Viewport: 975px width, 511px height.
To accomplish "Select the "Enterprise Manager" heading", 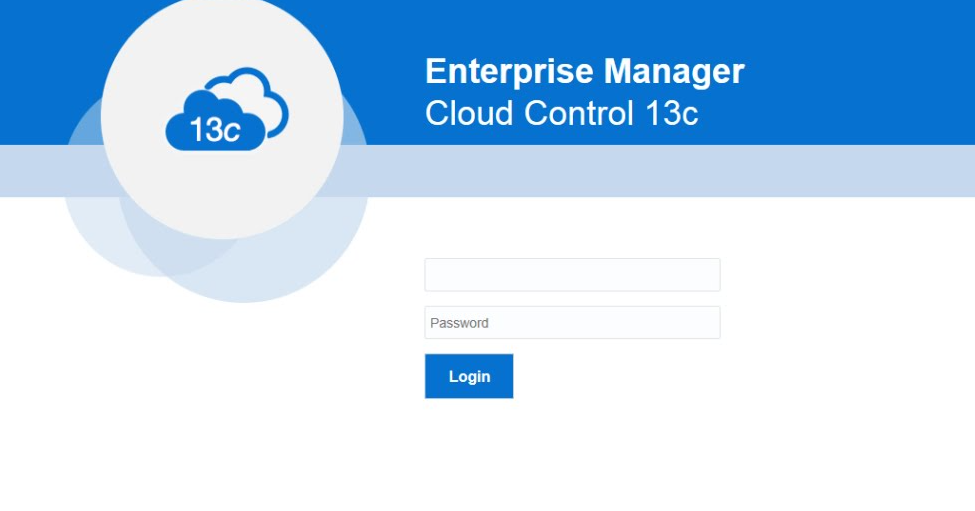I will (585, 71).
